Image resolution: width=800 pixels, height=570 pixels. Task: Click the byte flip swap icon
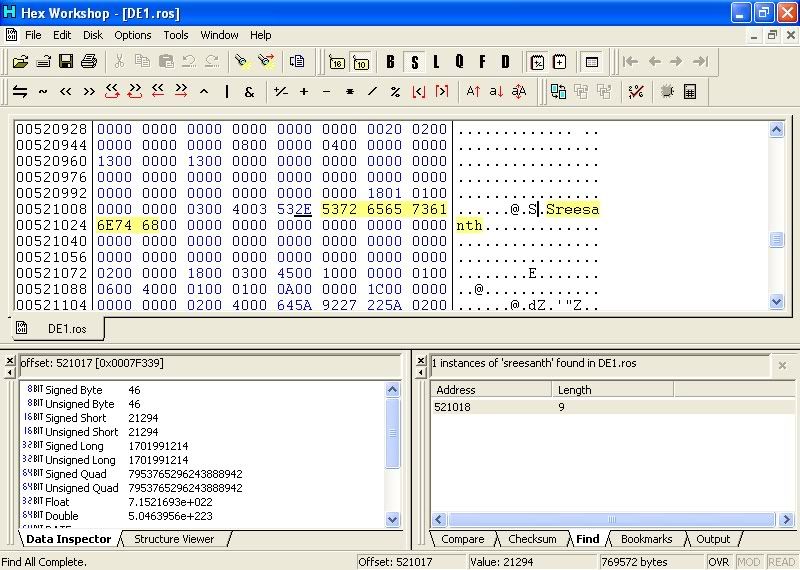pyautogui.click(x=20, y=92)
